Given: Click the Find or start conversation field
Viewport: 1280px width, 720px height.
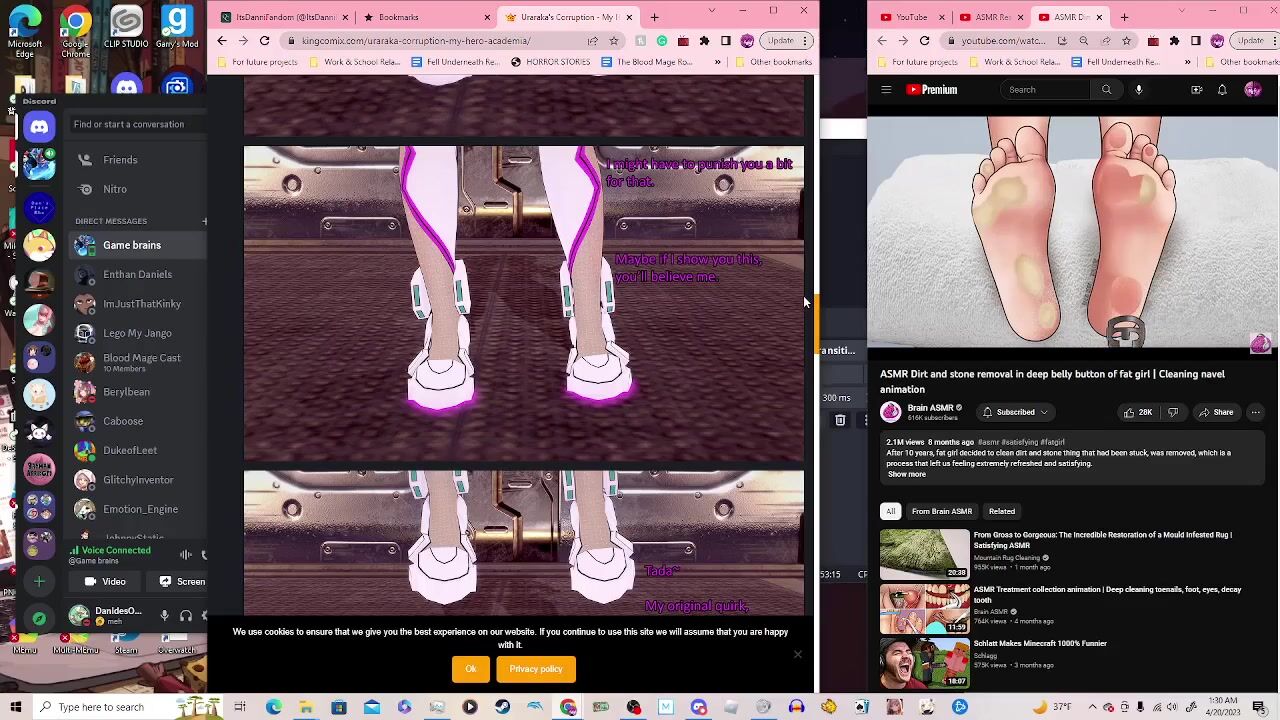Looking at the screenshot, I should pos(129,124).
